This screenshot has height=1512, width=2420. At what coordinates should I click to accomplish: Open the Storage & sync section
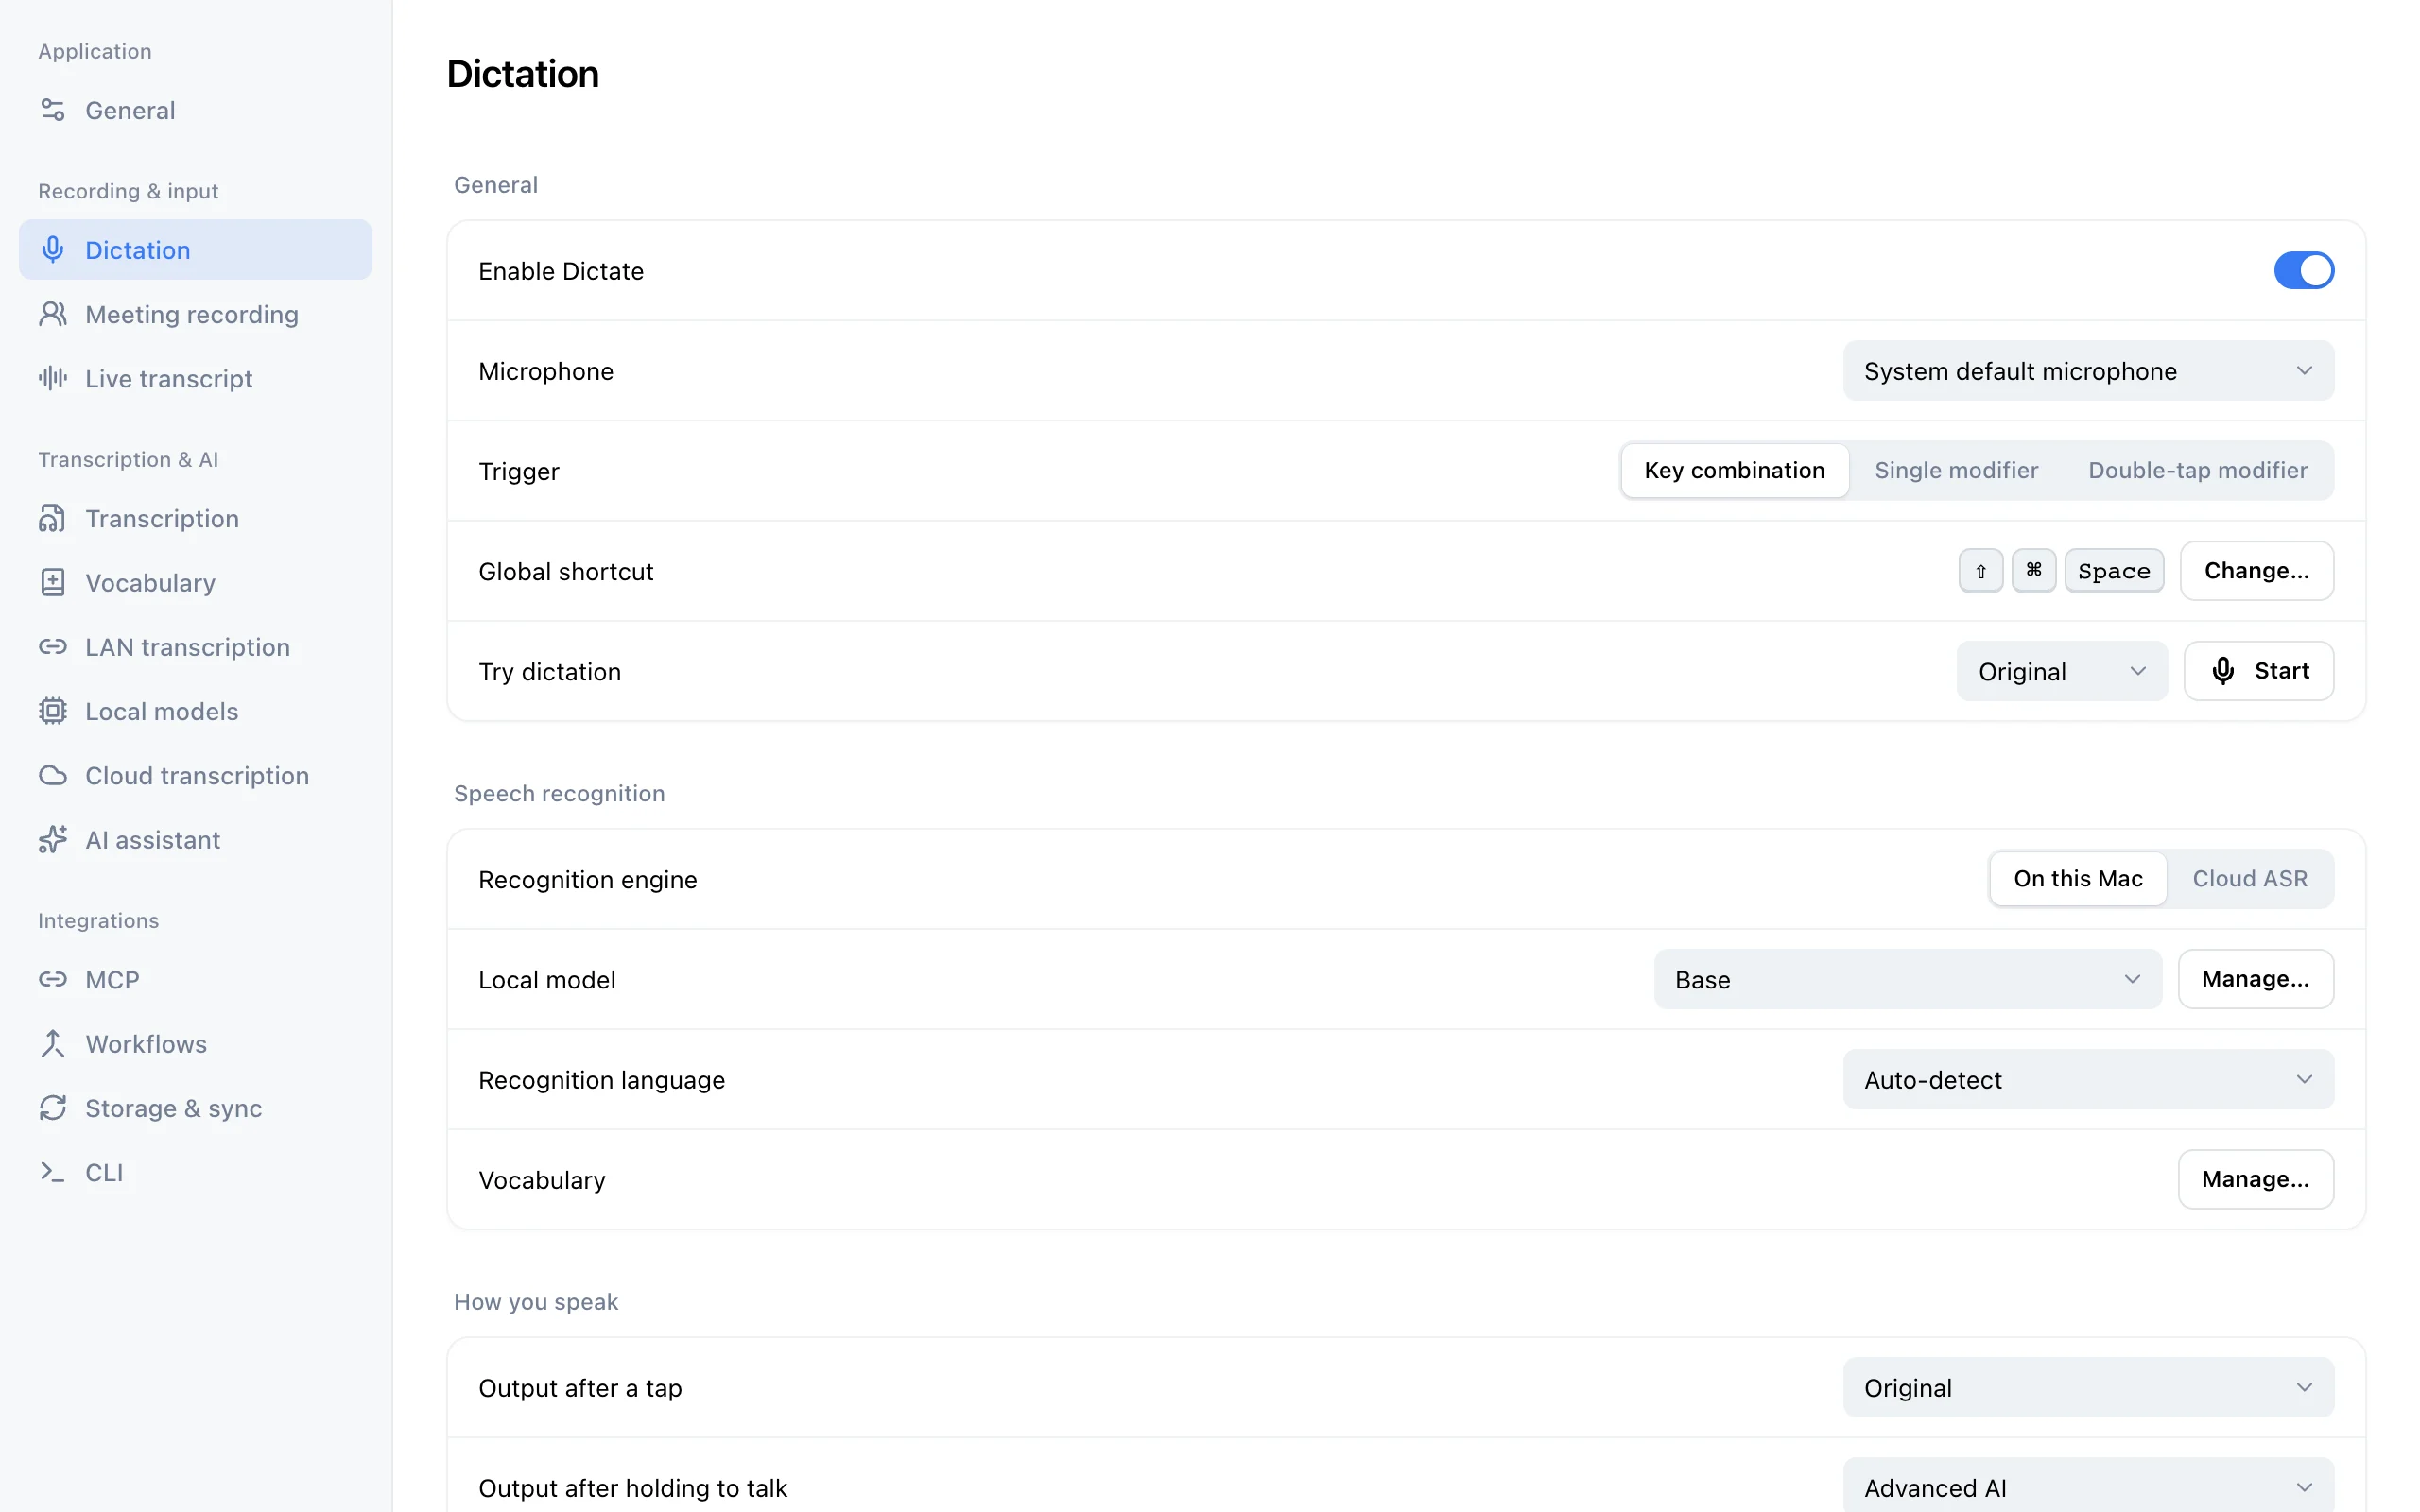tap(195, 1107)
